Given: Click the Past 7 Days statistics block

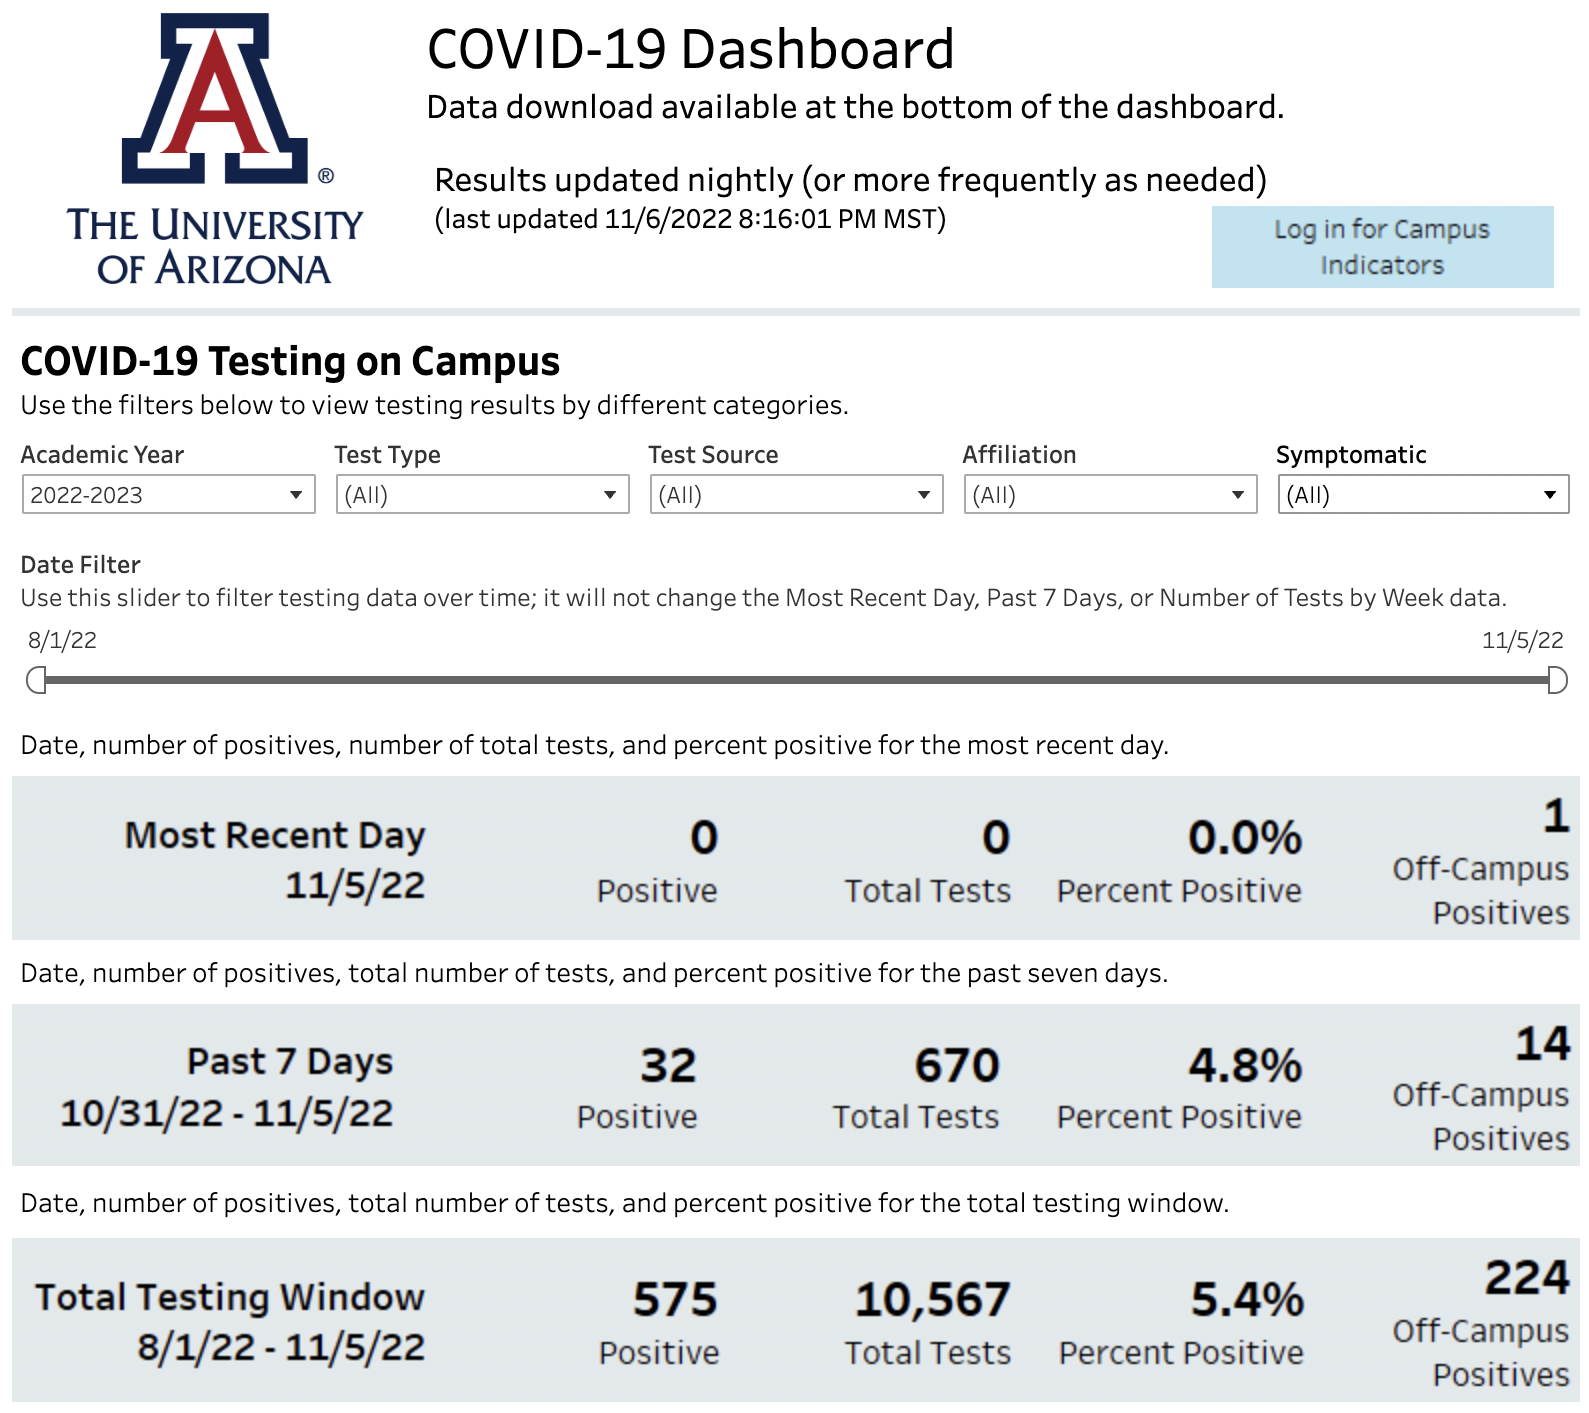Looking at the screenshot, I should point(794,1086).
